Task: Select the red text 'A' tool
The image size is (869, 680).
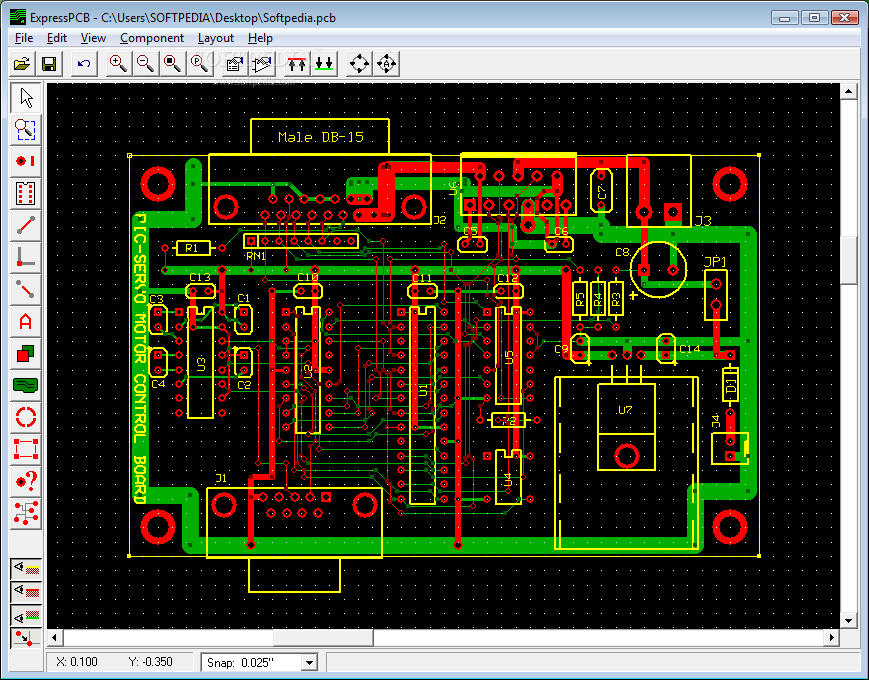Action: point(26,321)
